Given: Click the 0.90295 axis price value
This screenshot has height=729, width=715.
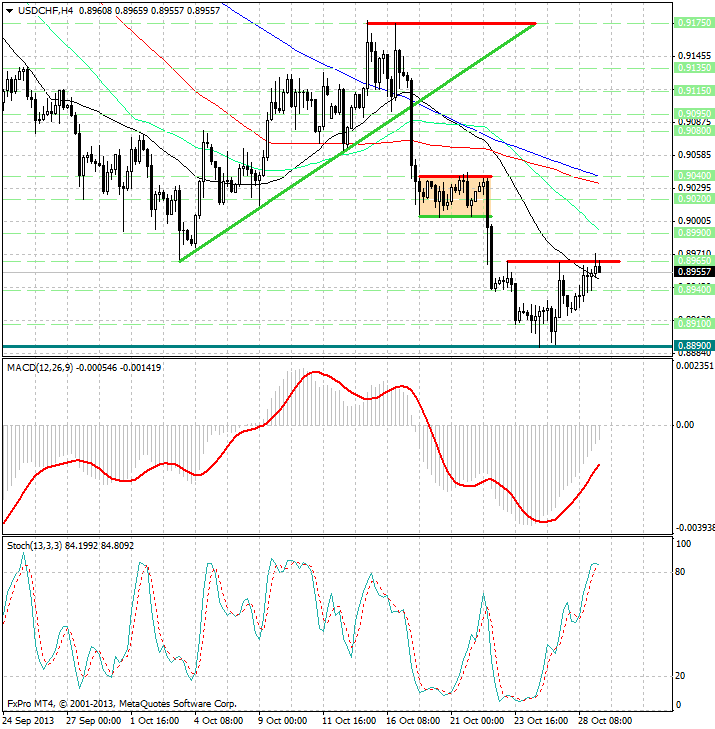Looking at the screenshot, I should click(694, 187).
